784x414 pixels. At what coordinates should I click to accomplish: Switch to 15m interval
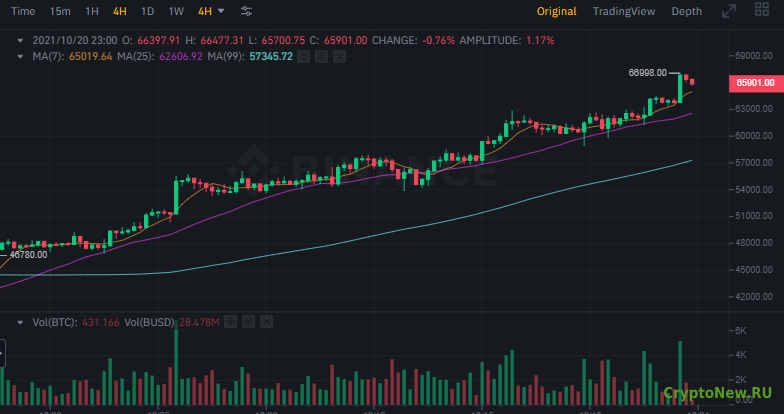tap(60, 11)
